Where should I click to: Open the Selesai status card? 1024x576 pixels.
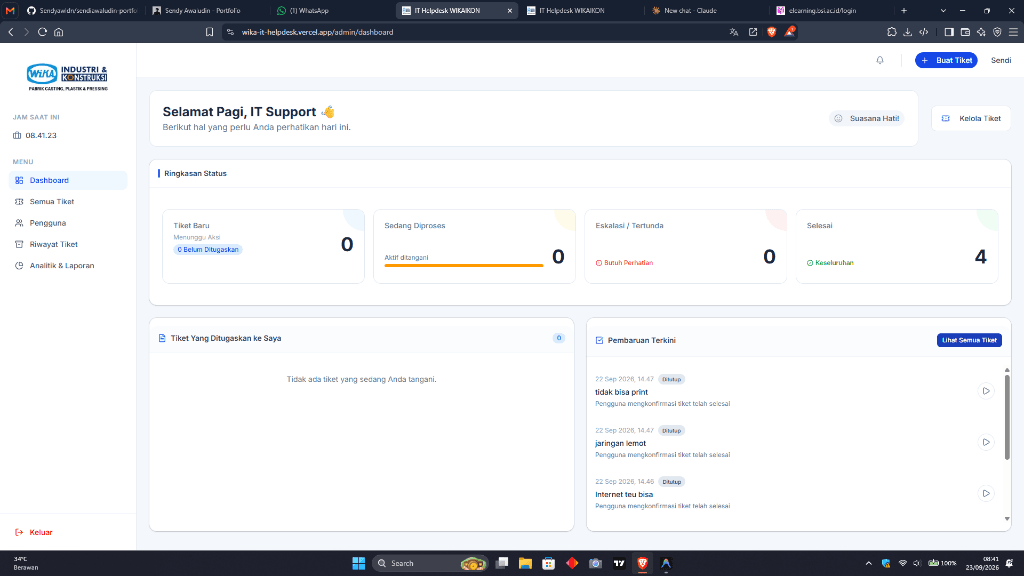point(897,246)
